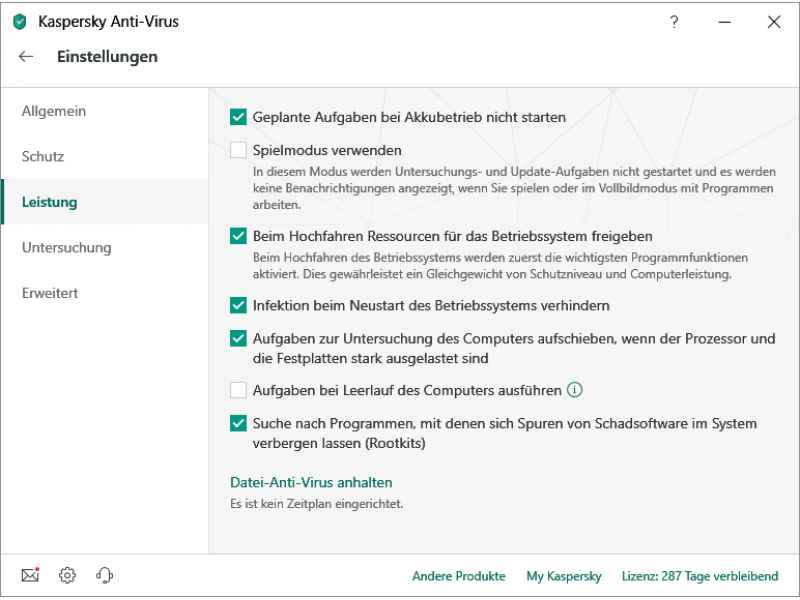
Task: Open settings via the gear icon
Action: pyautogui.click(x=68, y=575)
